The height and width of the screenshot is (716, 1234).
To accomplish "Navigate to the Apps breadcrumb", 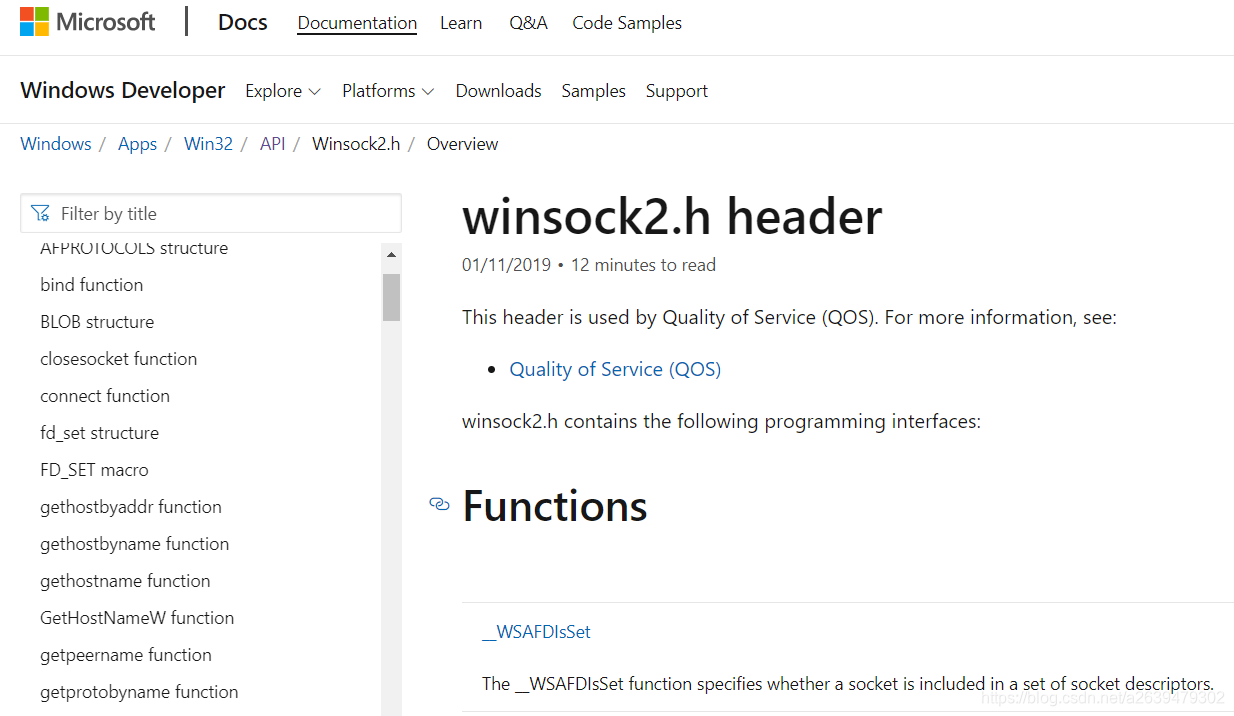I will (137, 143).
